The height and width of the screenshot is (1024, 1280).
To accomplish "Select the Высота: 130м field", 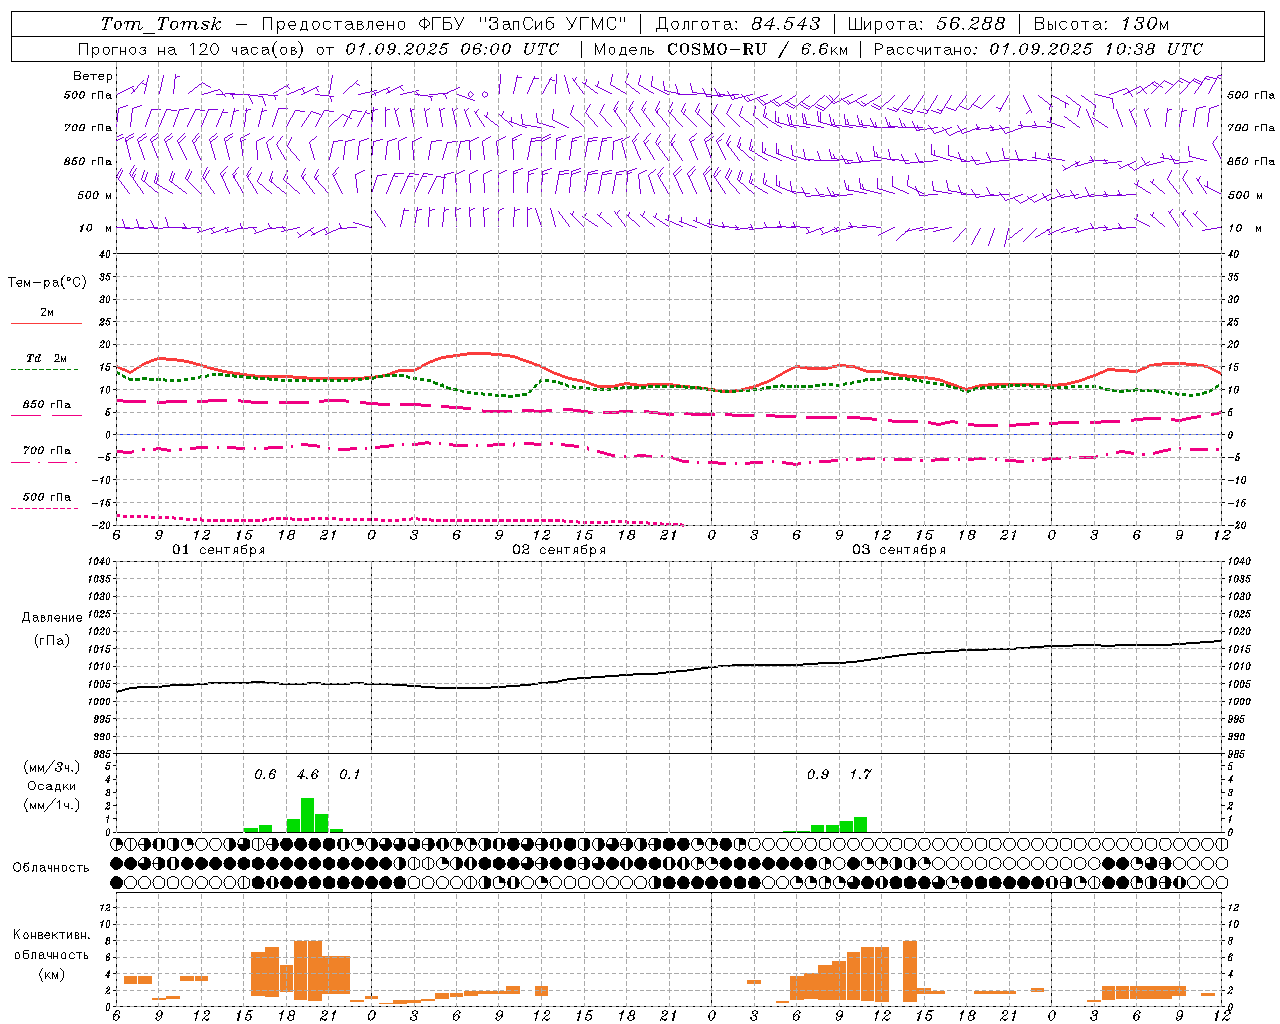I will [x=1101, y=24].
